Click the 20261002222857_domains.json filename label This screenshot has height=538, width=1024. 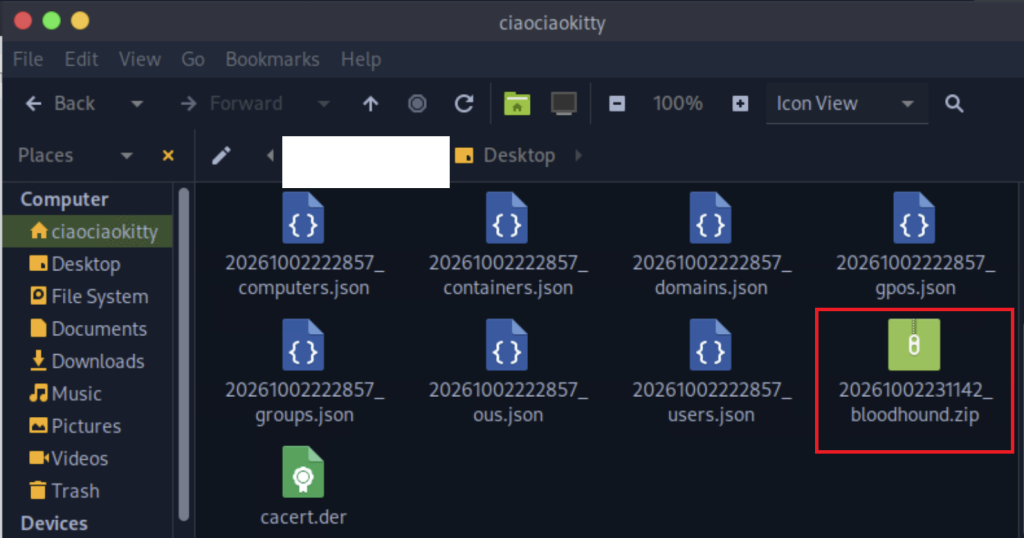coord(712,275)
